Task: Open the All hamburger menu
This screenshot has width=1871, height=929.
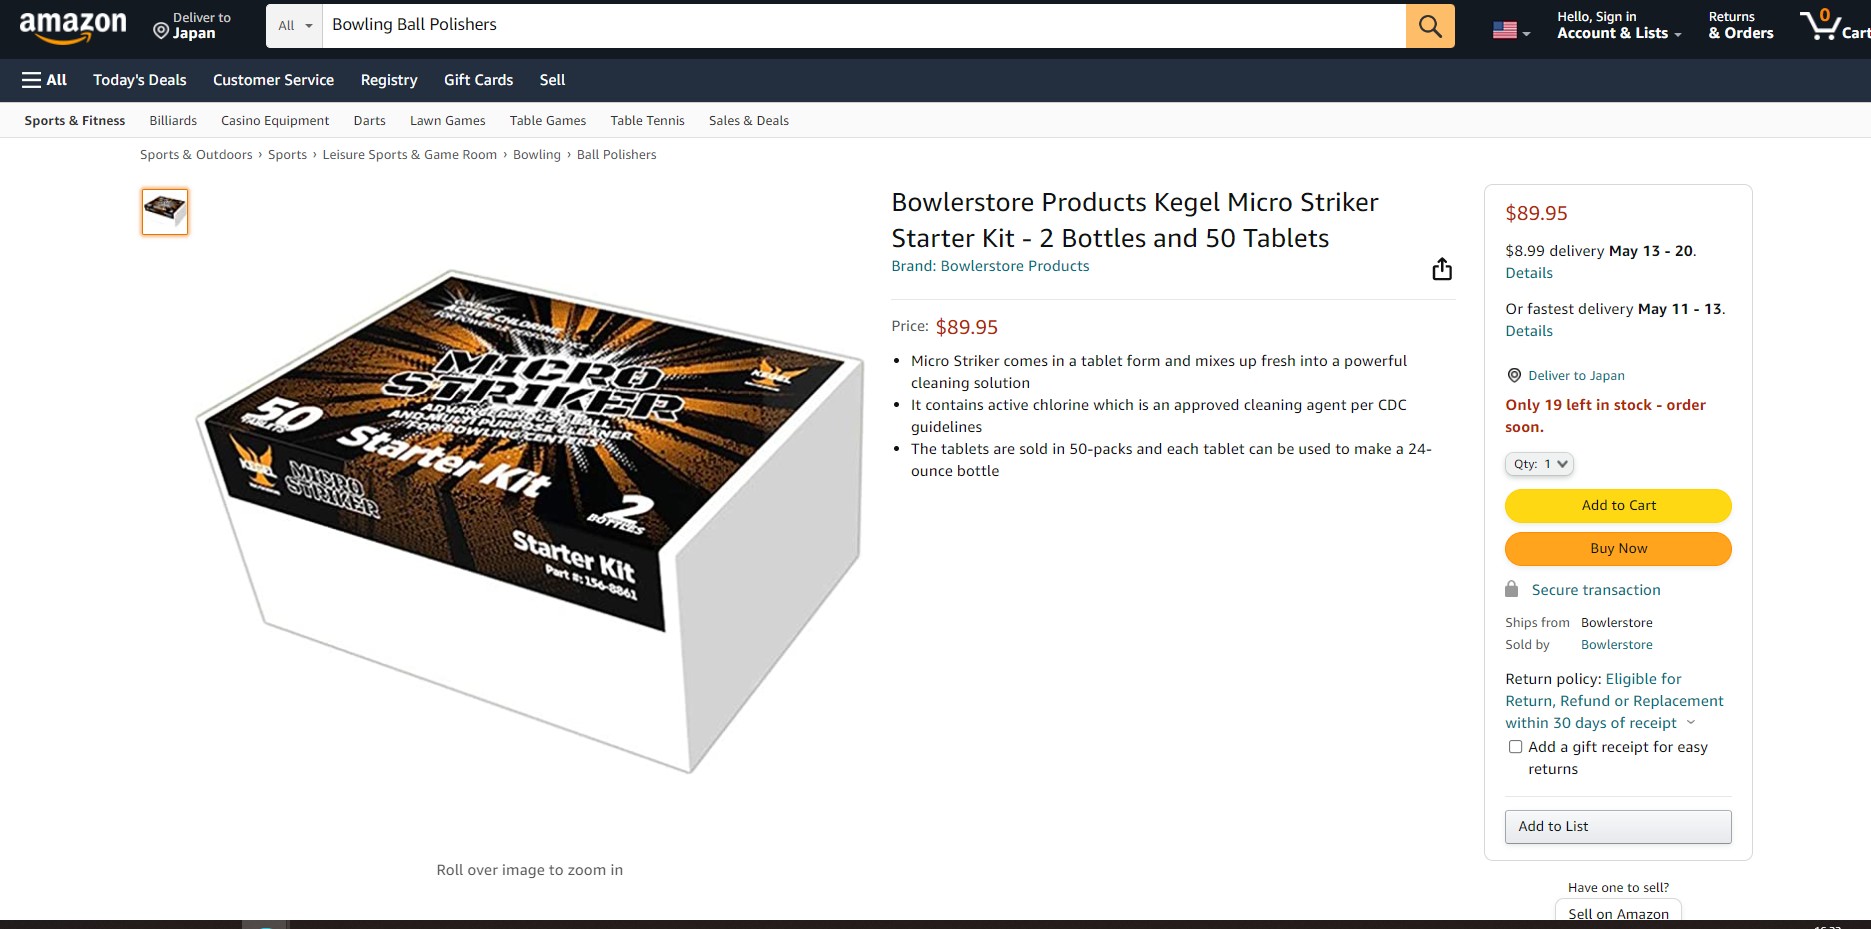Action: point(44,80)
